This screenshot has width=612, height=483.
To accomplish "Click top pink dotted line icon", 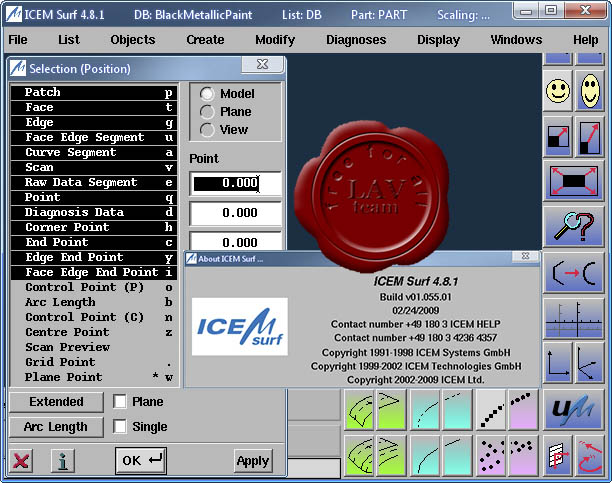I will coord(523,410).
